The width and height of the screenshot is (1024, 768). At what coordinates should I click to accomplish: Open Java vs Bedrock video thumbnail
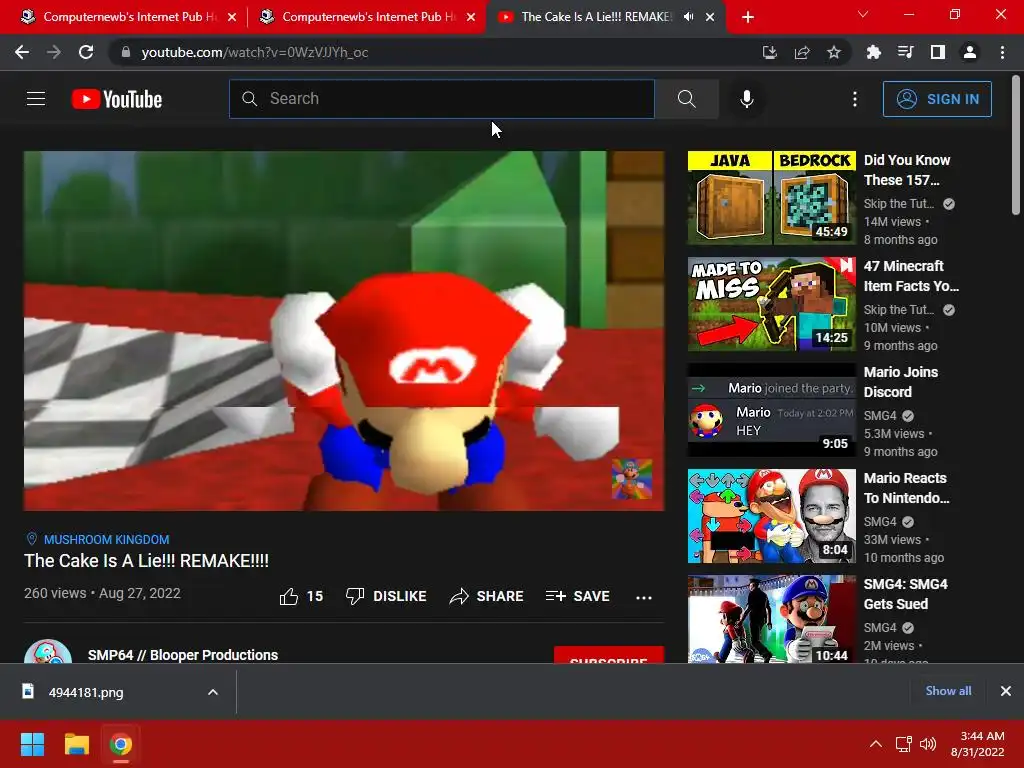pos(771,198)
